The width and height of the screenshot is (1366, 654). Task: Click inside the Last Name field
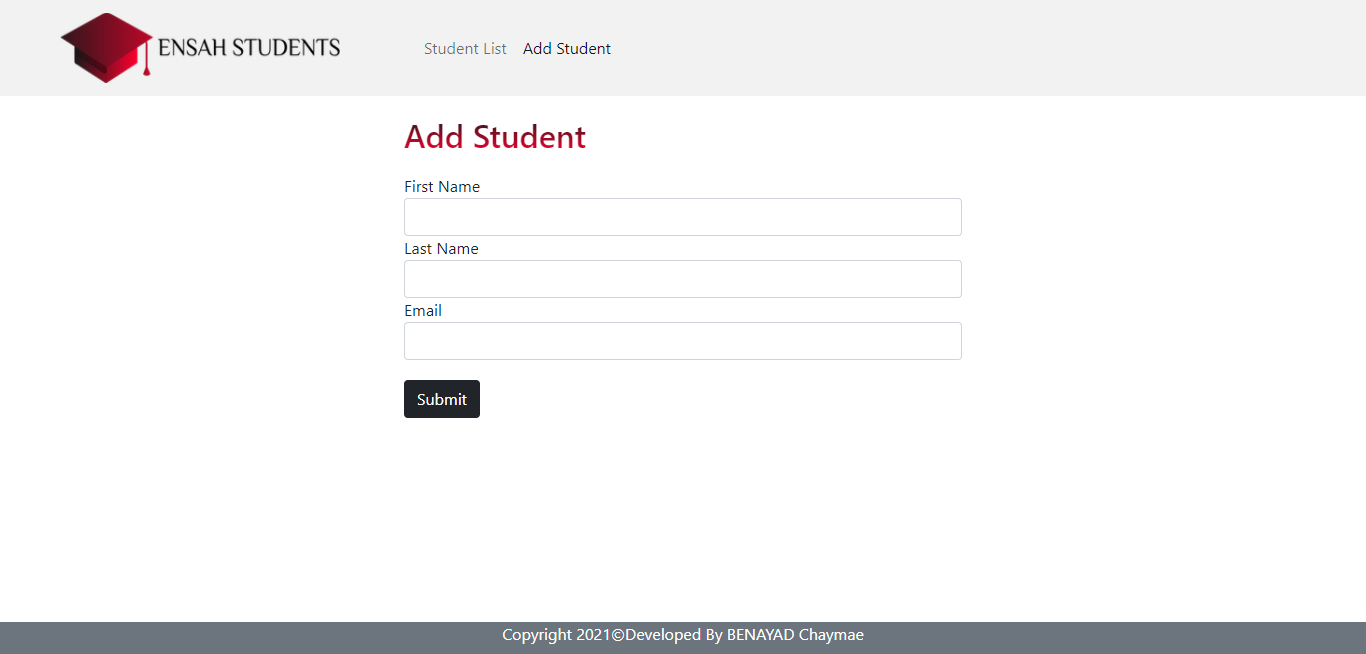pos(682,278)
